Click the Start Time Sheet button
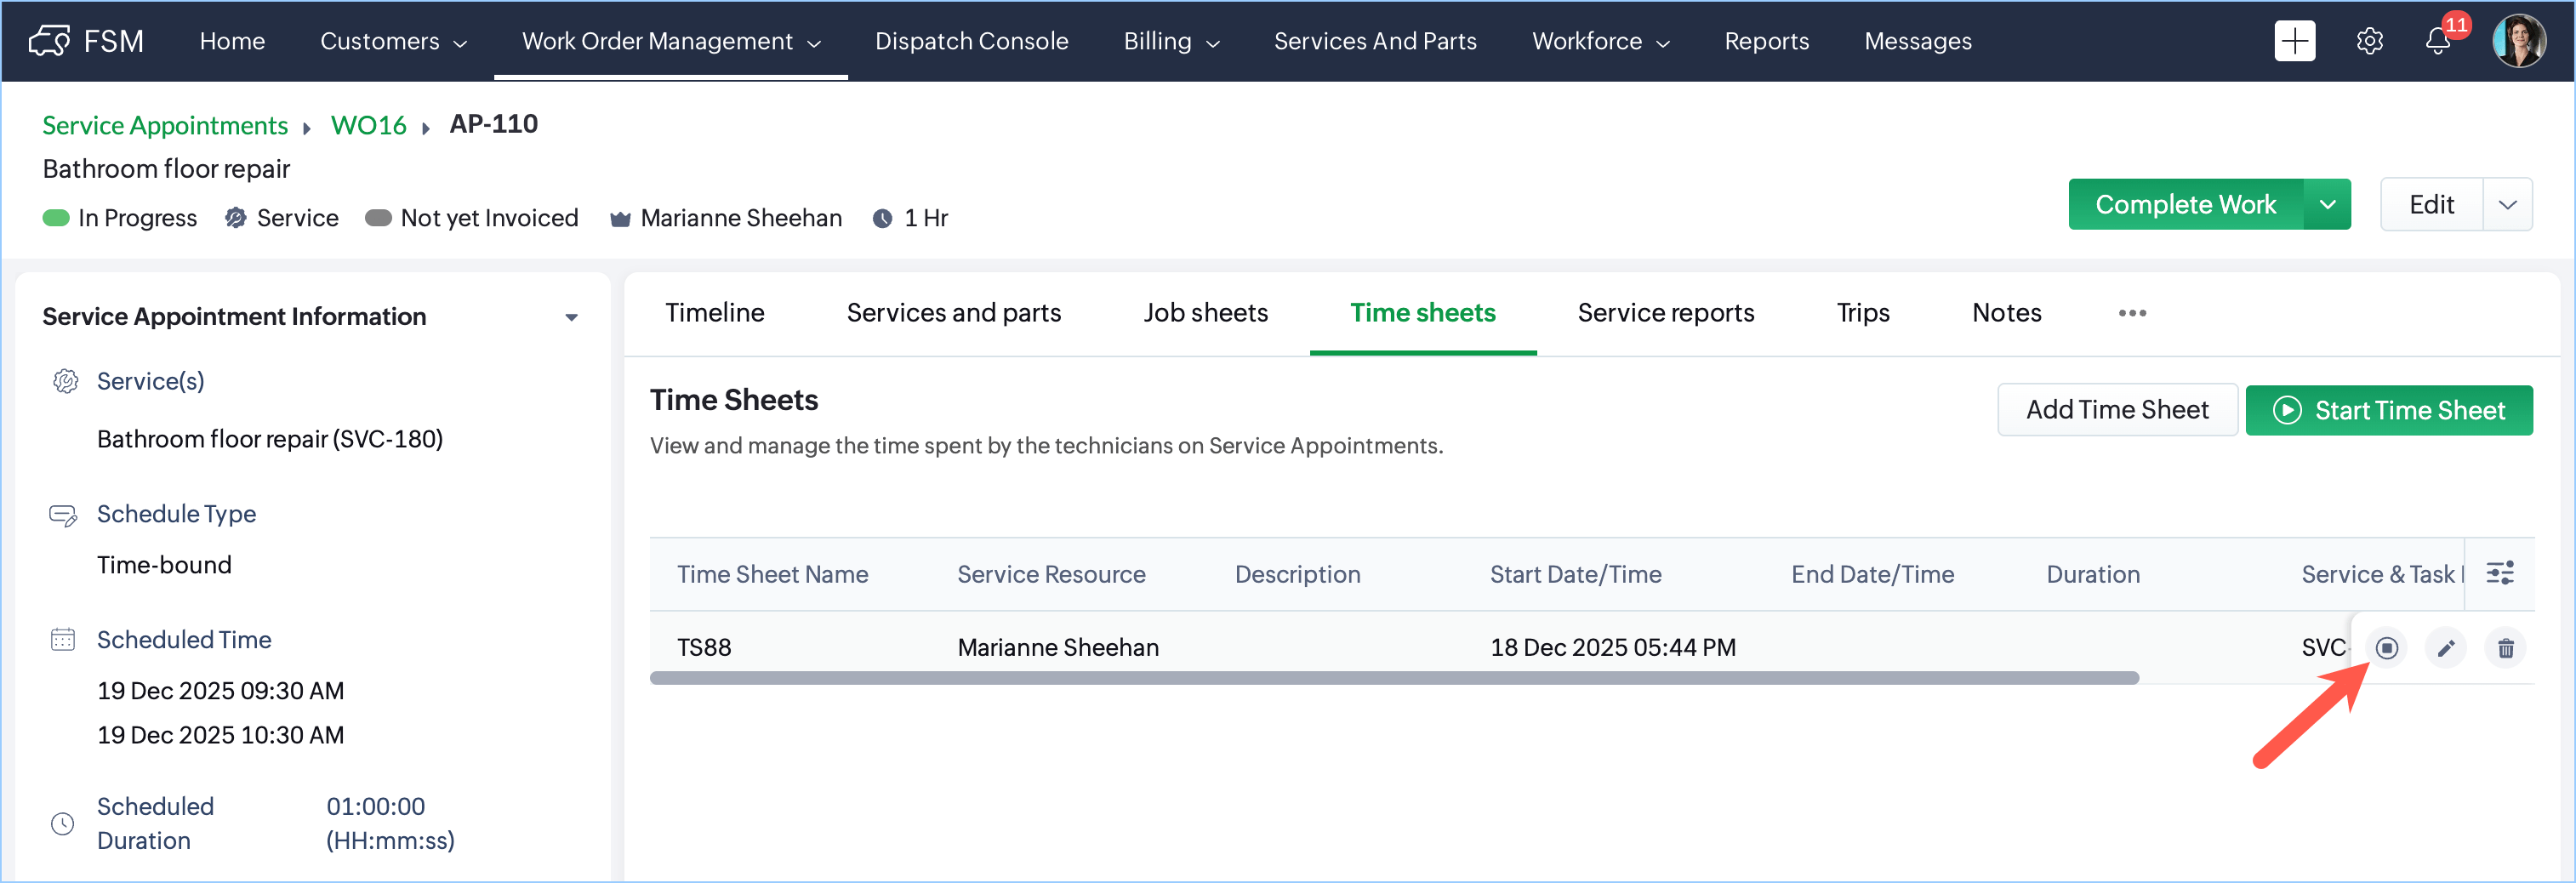The height and width of the screenshot is (883, 2576). [2388, 410]
